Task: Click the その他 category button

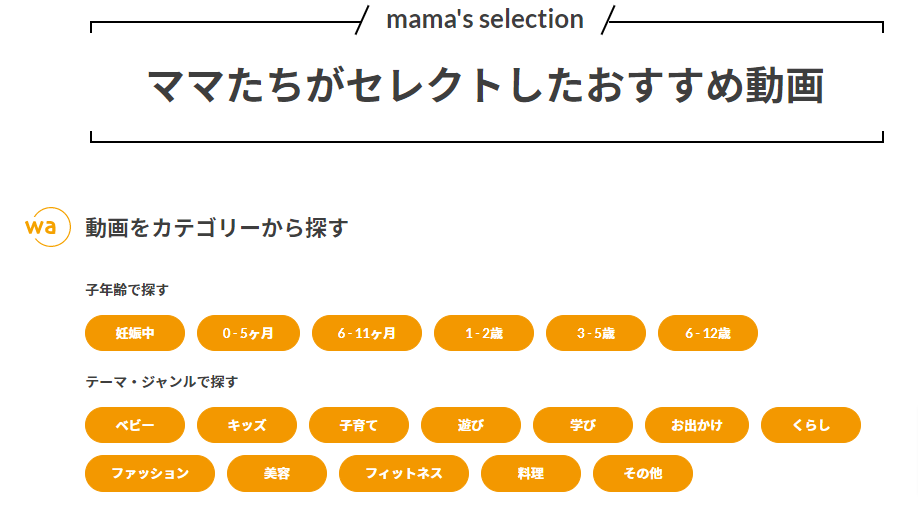Action: (x=643, y=473)
